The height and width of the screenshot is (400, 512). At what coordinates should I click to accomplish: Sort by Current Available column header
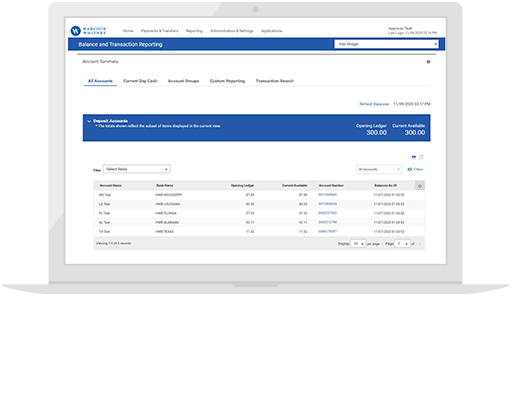pos(295,185)
